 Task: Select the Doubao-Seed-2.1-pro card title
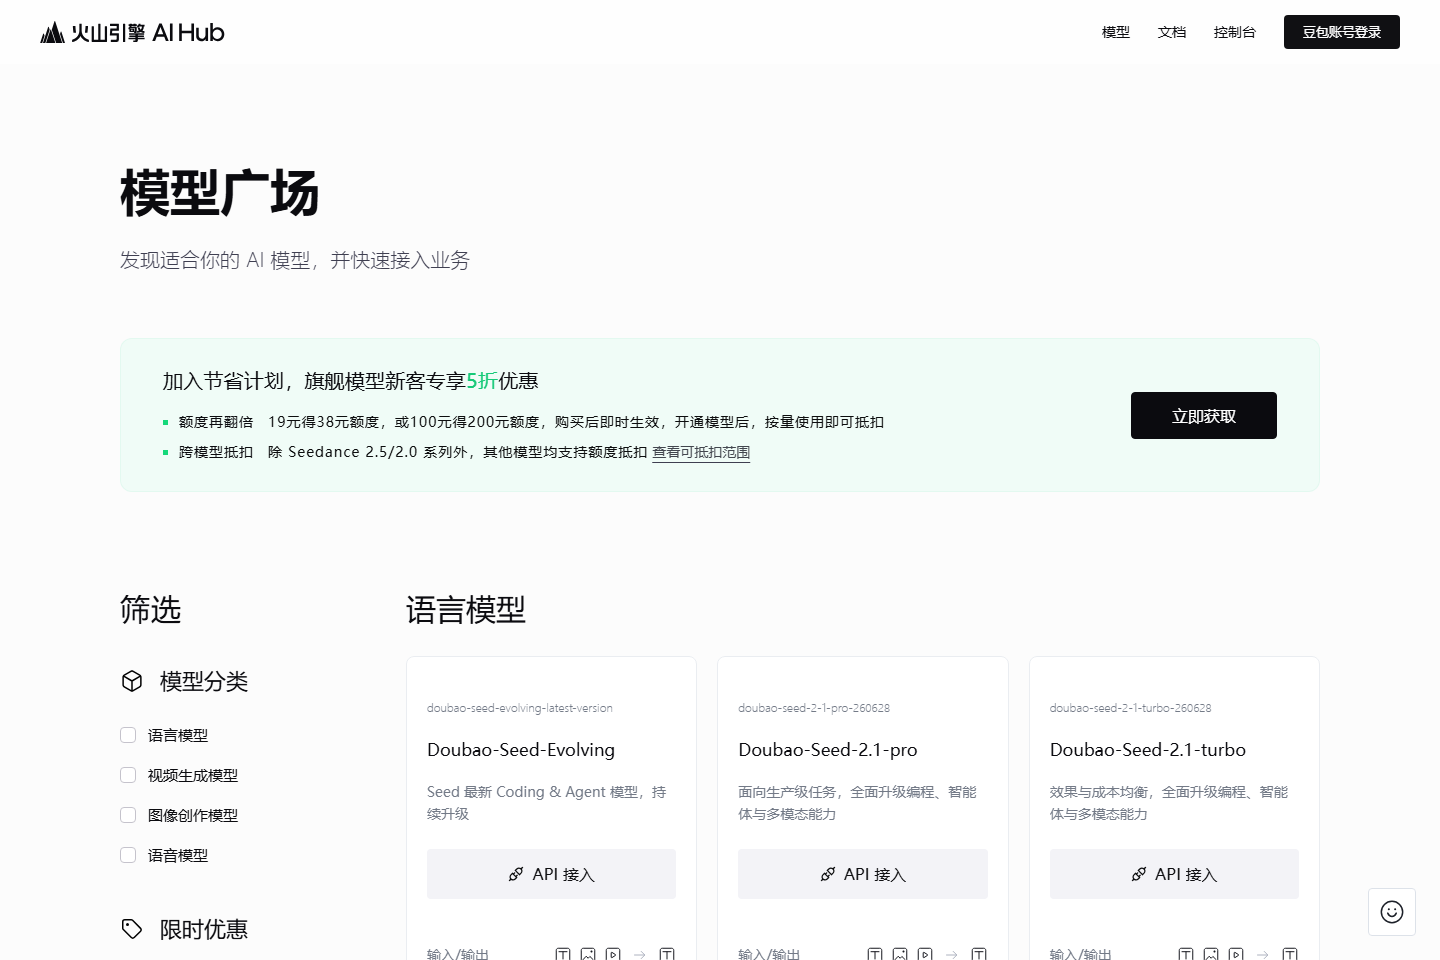tap(828, 750)
